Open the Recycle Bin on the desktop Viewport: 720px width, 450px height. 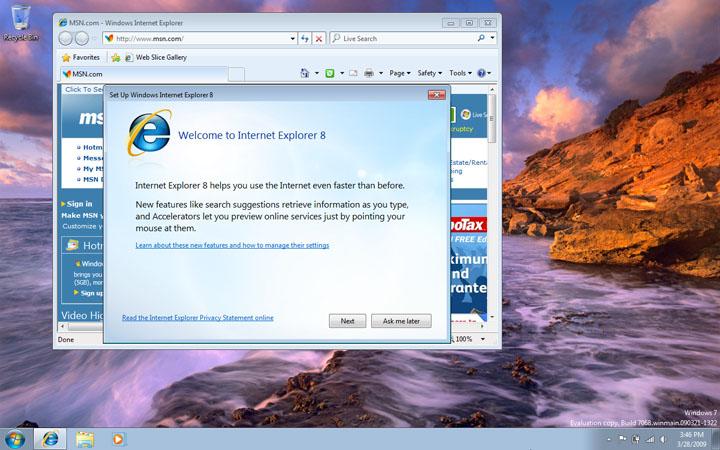point(21,23)
